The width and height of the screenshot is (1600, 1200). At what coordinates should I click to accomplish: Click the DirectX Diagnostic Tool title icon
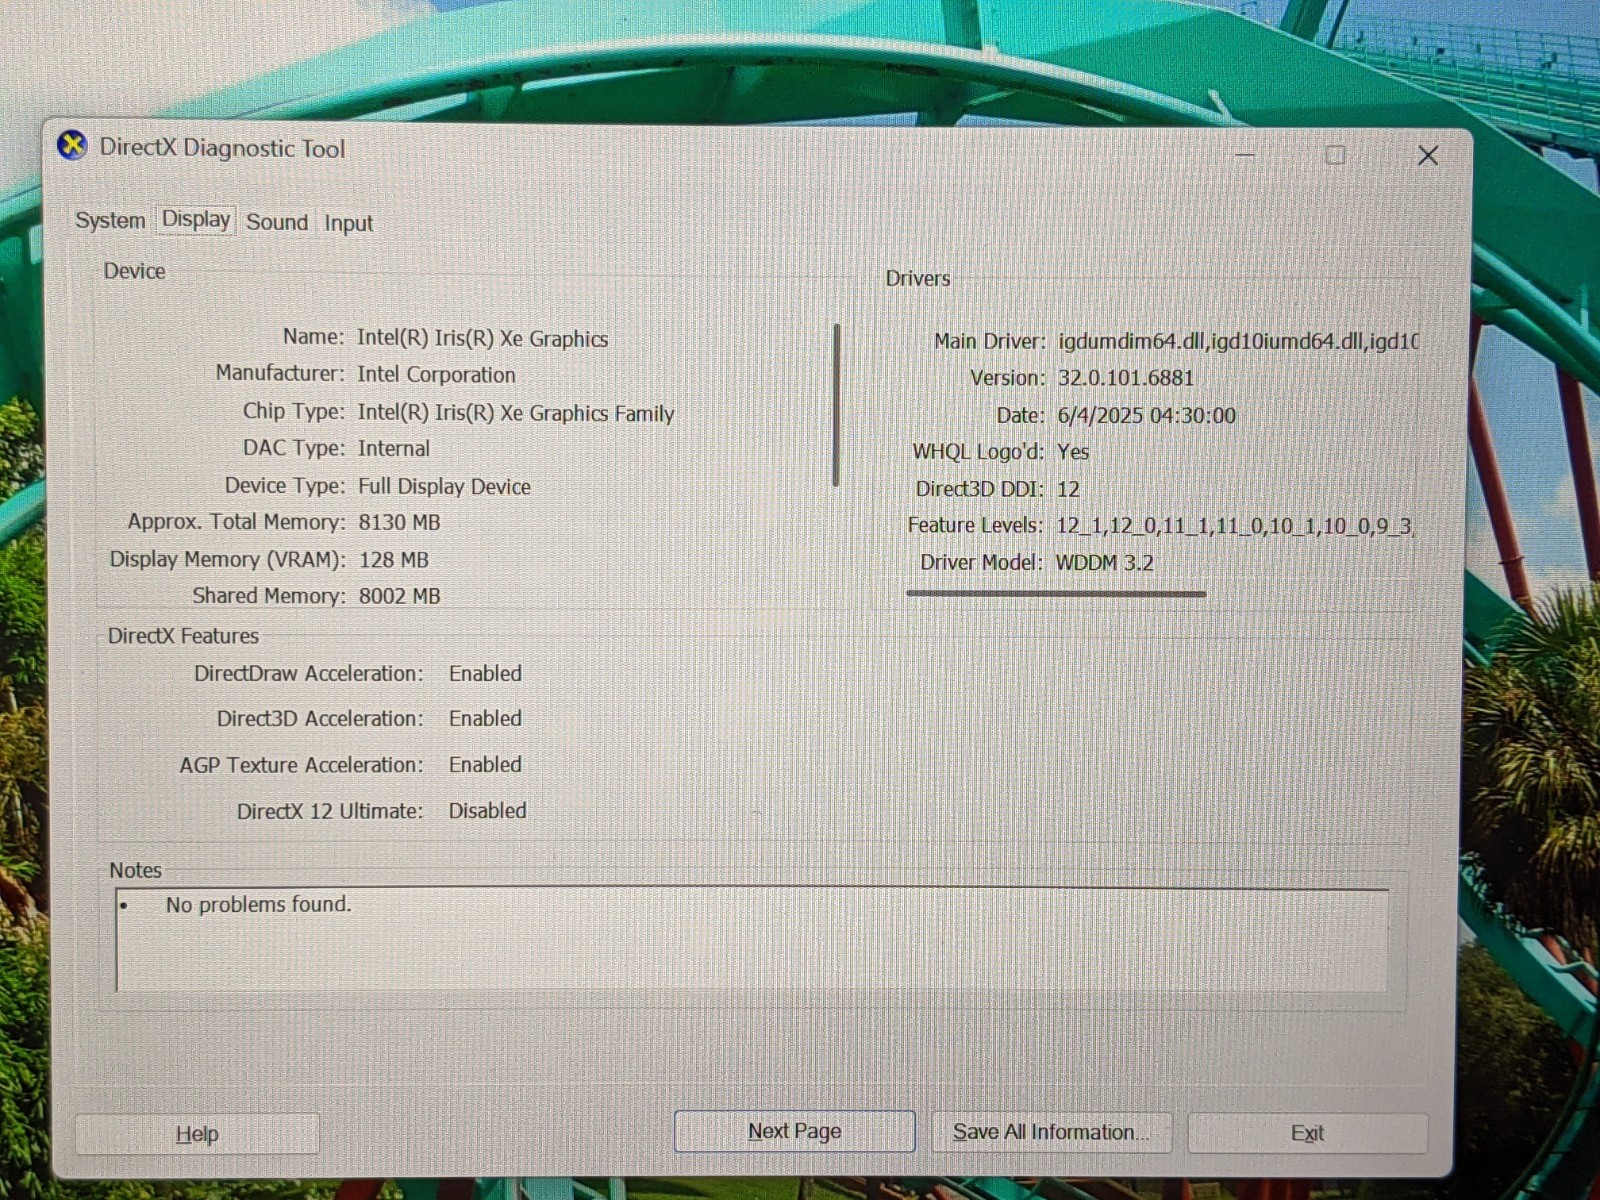click(x=72, y=147)
